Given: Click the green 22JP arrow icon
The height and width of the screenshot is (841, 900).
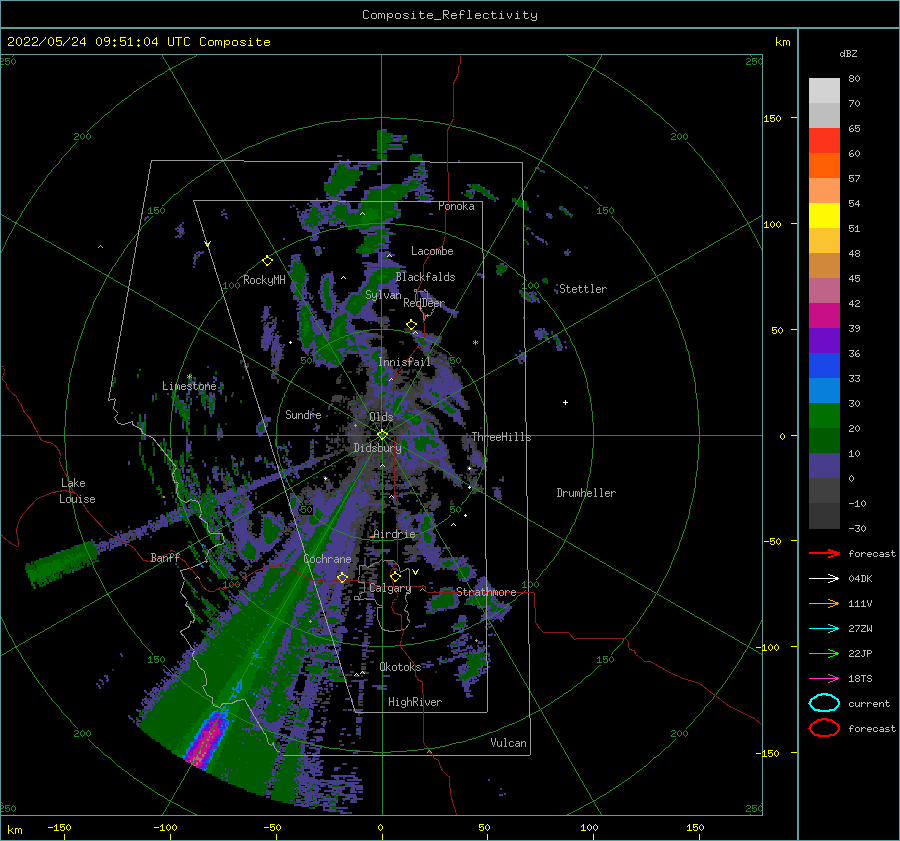Looking at the screenshot, I should (x=824, y=653).
